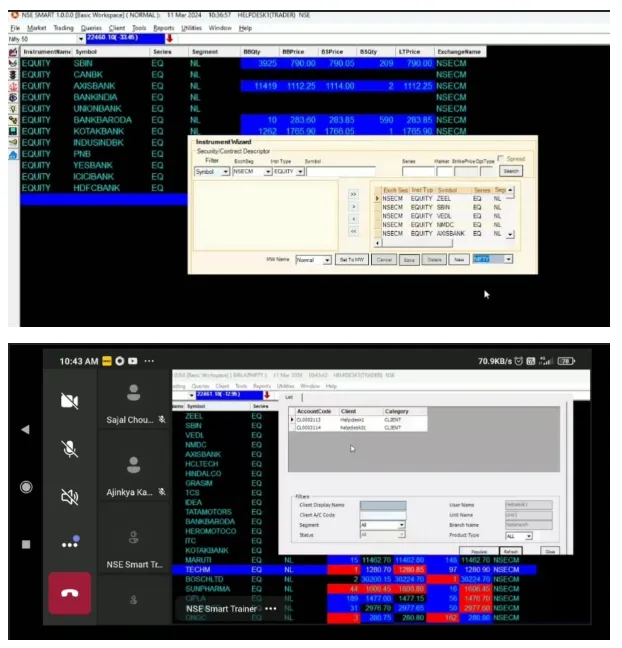Viewport: 622px width, 648px height.
Task: Open the File menu
Action: pyautogui.click(x=15, y=28)
